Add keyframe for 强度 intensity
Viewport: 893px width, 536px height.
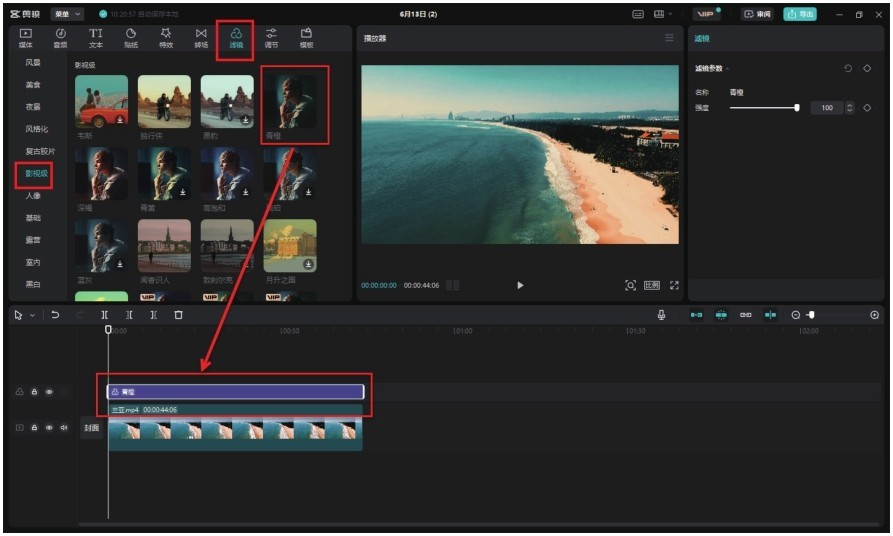[867, 108]
